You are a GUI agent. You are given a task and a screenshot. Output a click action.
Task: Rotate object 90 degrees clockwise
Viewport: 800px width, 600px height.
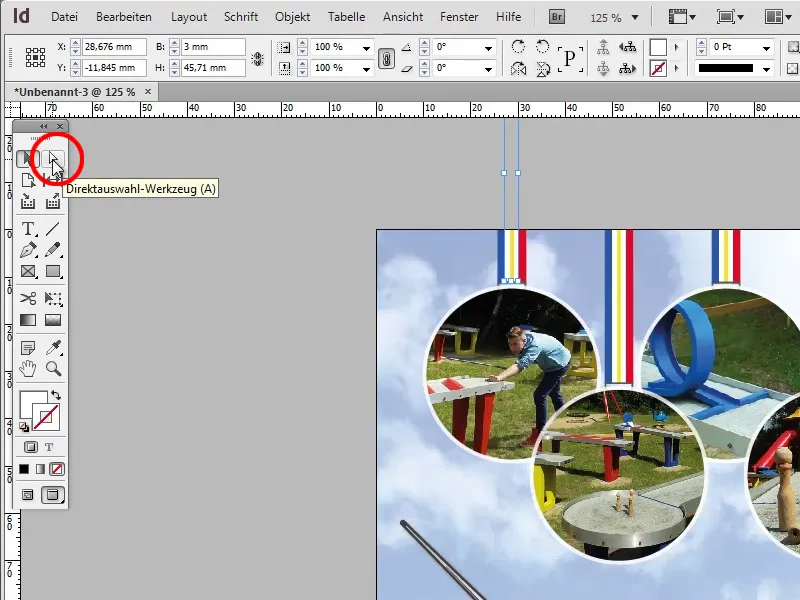point(518,45)
